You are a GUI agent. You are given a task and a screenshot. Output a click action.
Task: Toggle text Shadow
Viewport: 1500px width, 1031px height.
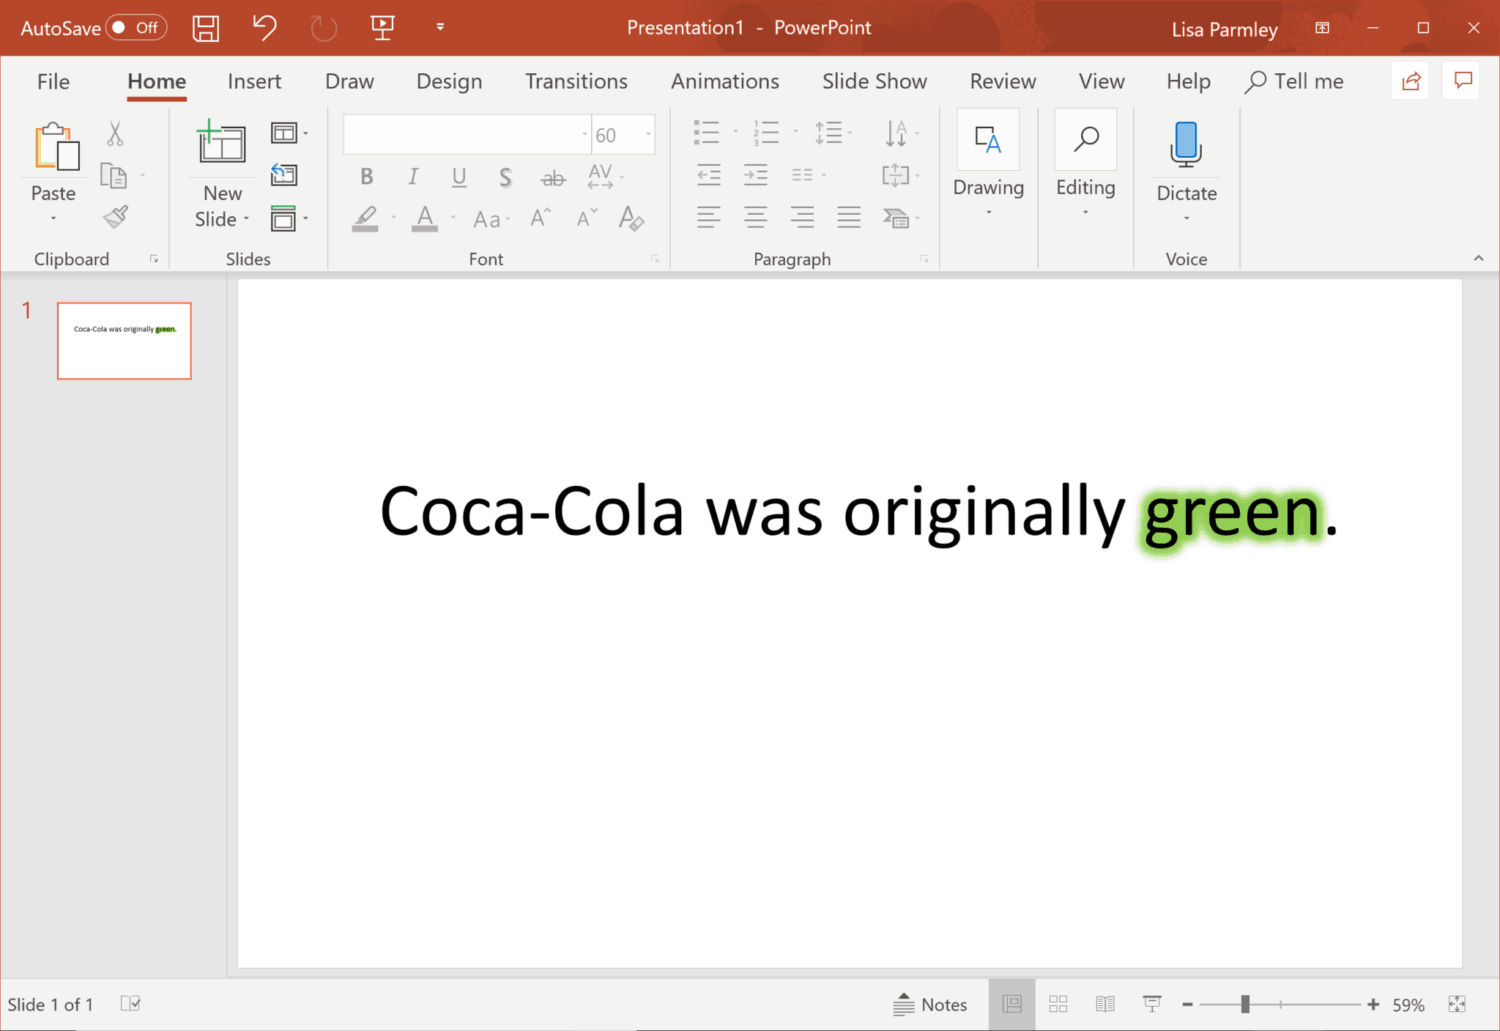(x=505, y=178)
